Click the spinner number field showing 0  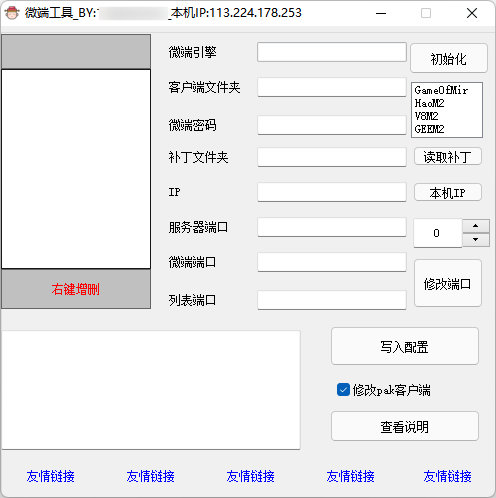pyautogui.click(x=438, y=233)
